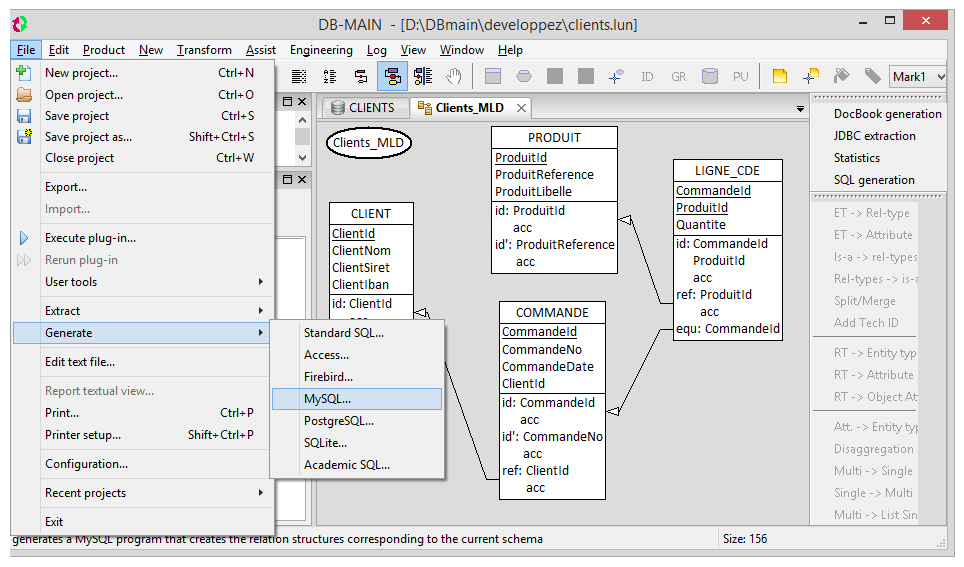This screenshot has height=567, width=964.
Task: Open the Edit menu
Action: click(x=58, y=50)
